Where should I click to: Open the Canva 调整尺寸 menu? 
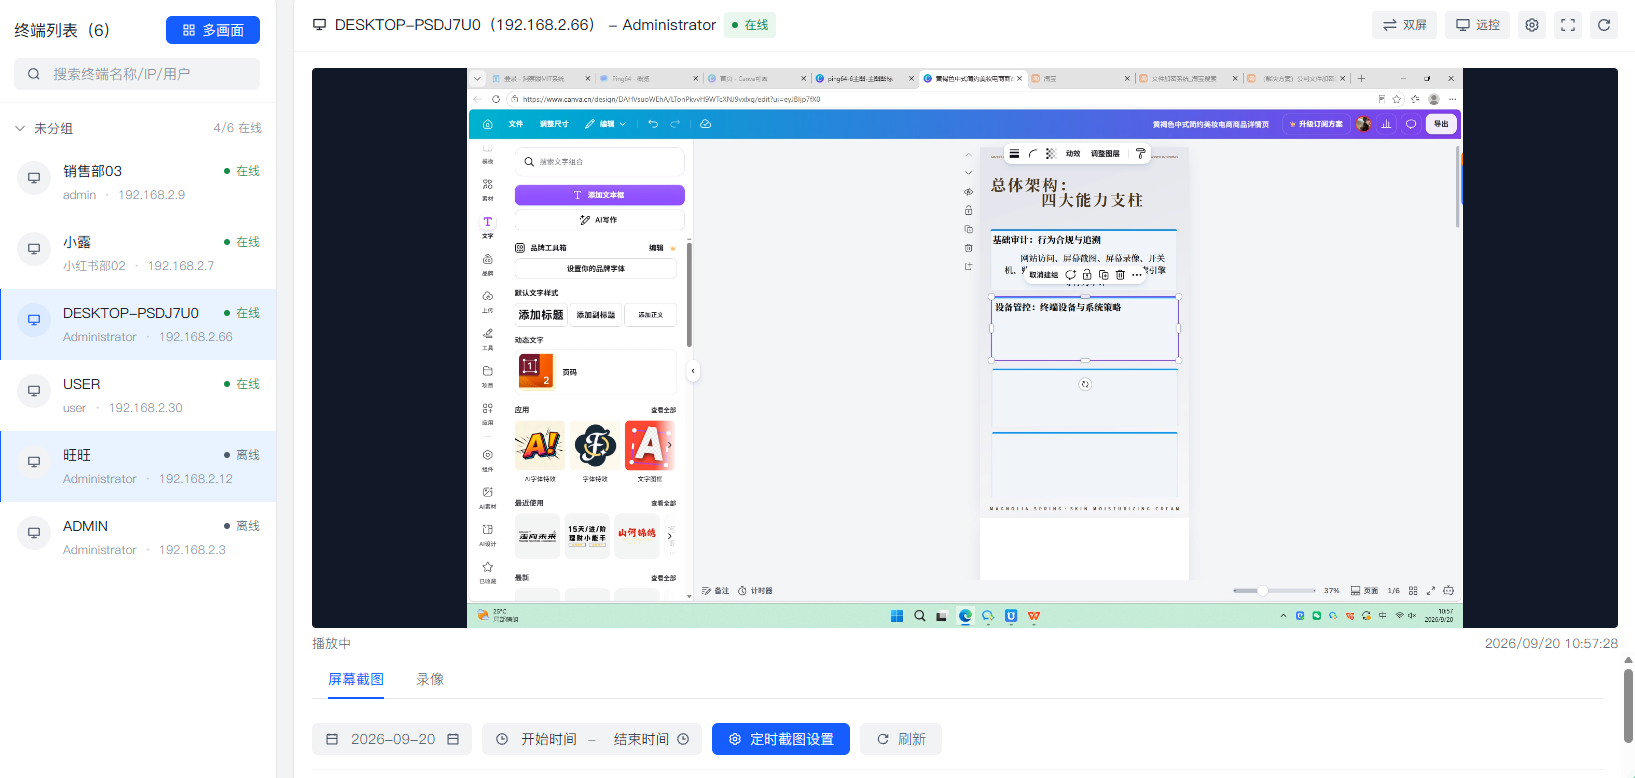(554, 124)
